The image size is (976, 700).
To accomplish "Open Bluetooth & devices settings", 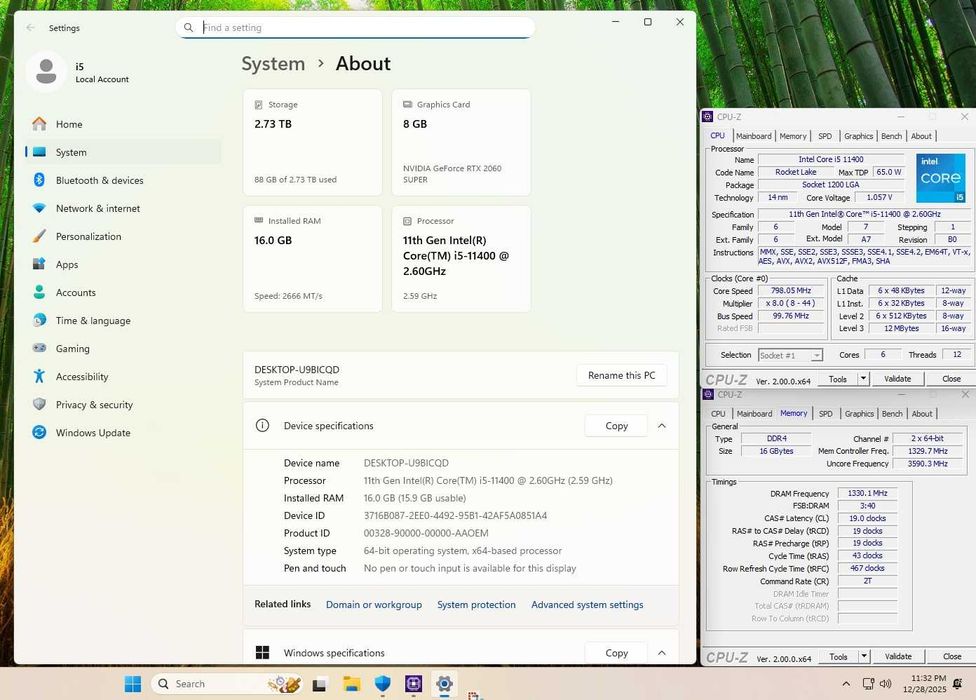I will click(x=123, y=180).
